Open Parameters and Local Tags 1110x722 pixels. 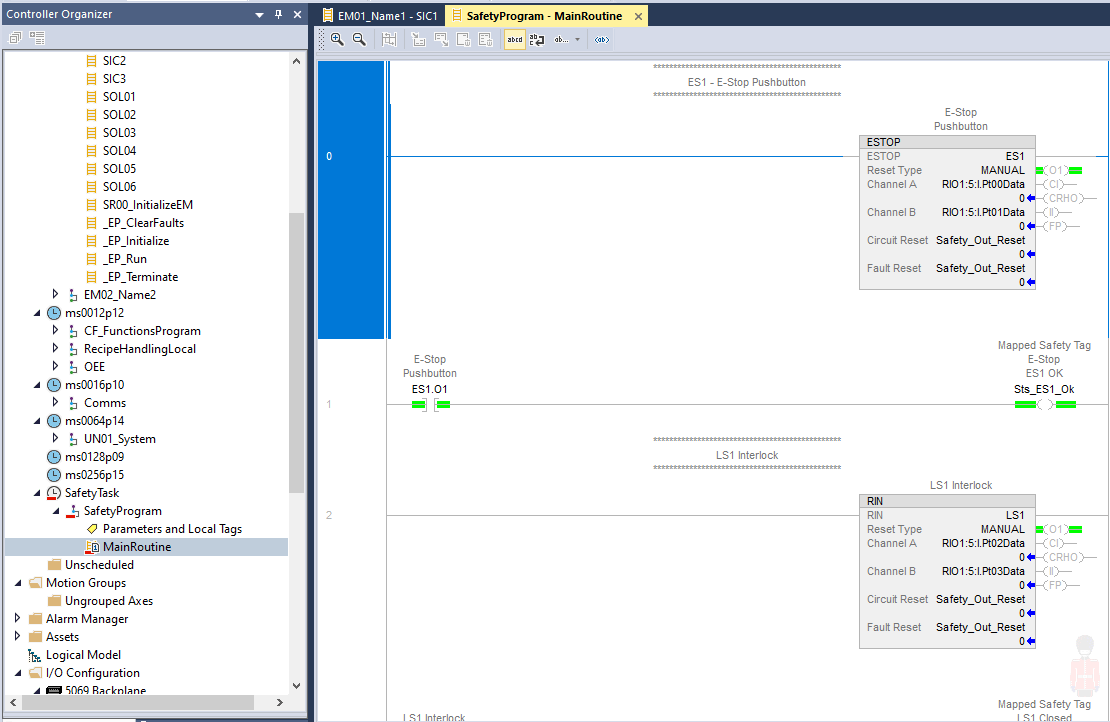(172, 529)
